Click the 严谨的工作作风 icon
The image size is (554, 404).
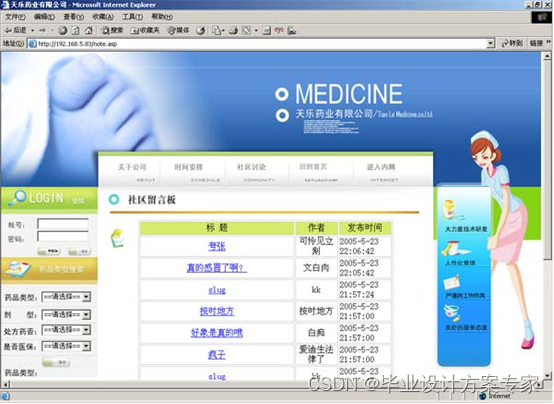(x=451, y=283)
